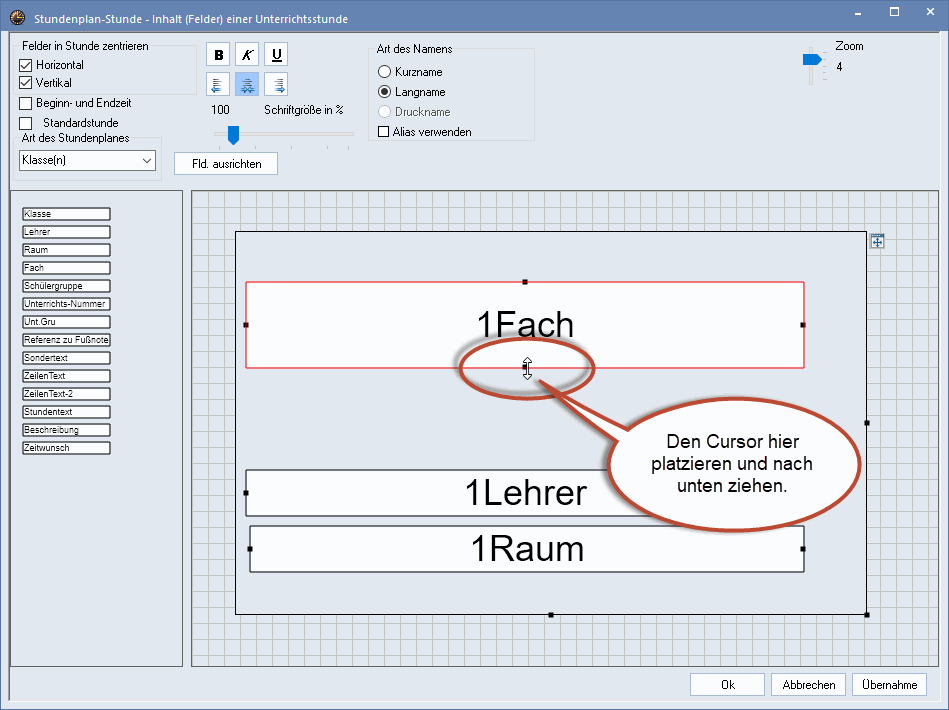Uncheck the Horizontal centering checkbox
Image resolution: width=949 pixels, height=710 pixels.
(x=25, y=65)
